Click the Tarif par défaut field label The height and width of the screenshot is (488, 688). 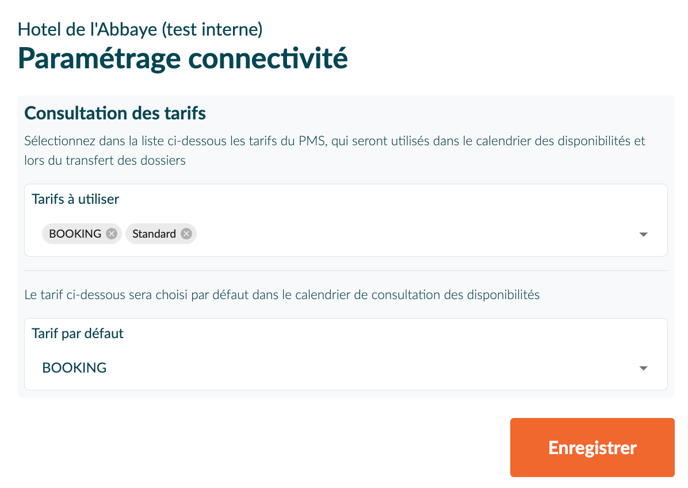(77, 333)
